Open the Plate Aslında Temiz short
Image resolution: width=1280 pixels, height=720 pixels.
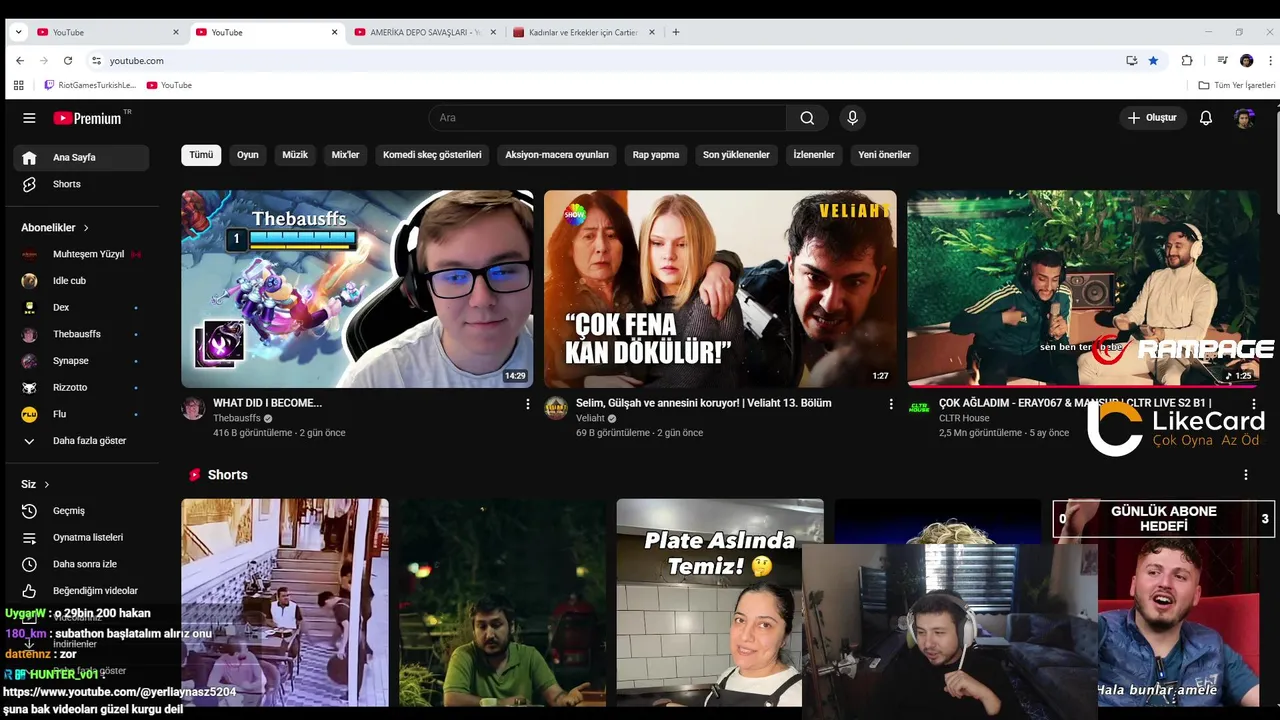pyautogui.click(x=720, y=603)
